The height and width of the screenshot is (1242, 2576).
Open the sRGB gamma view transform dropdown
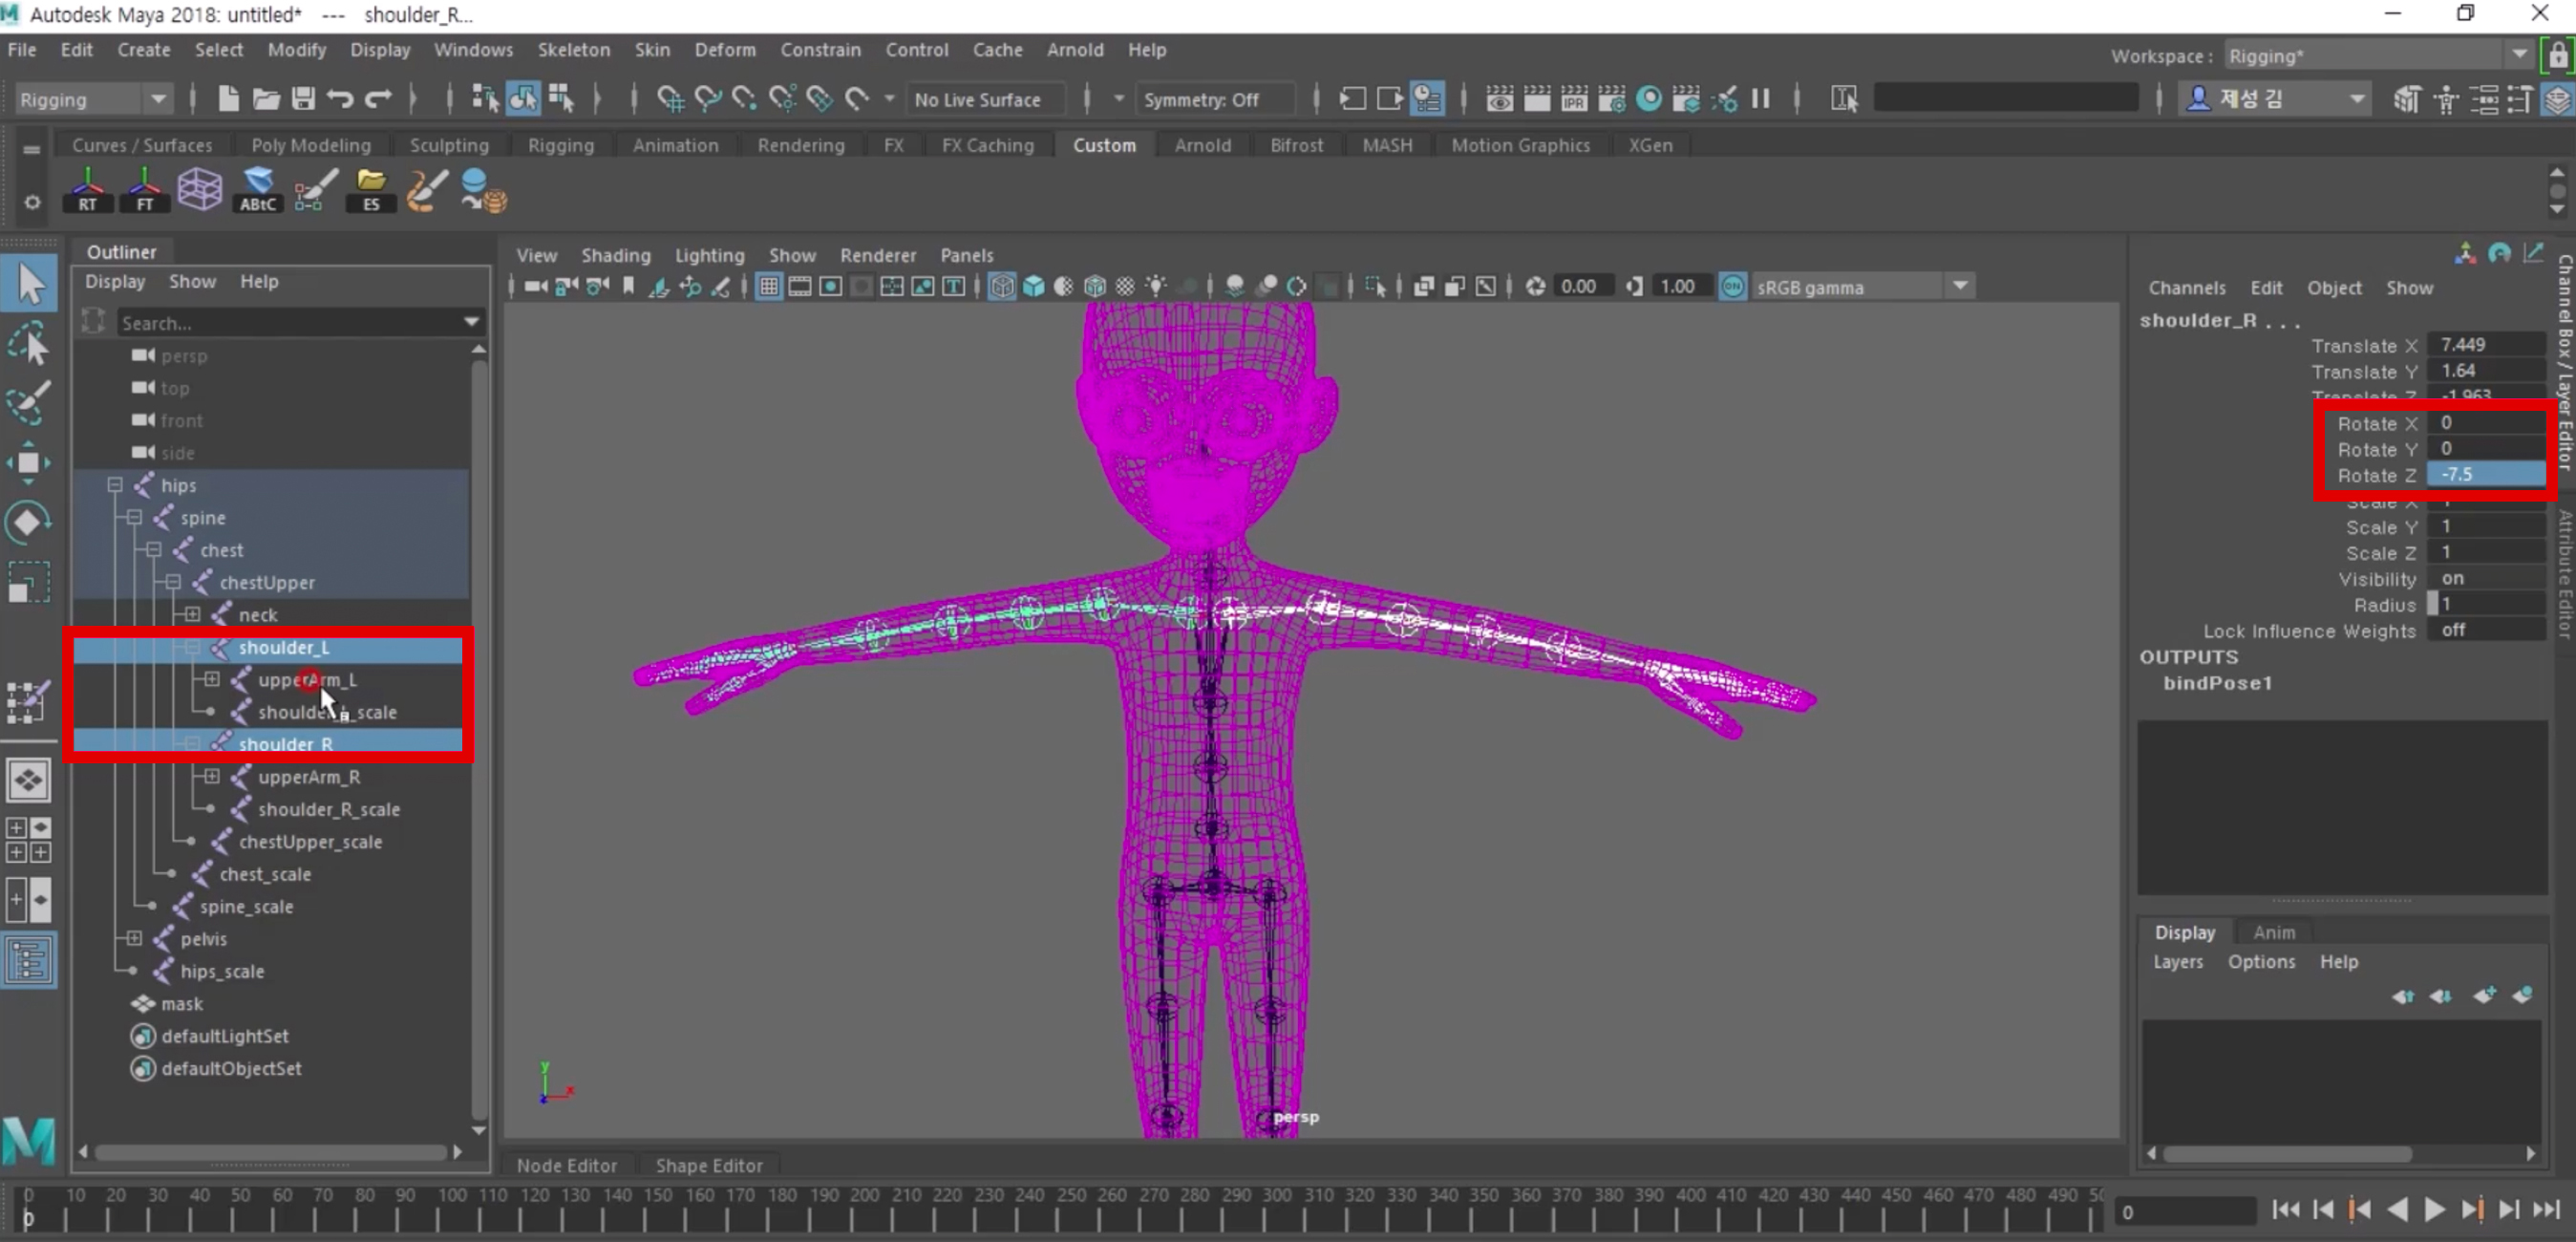click(1960, 287)
